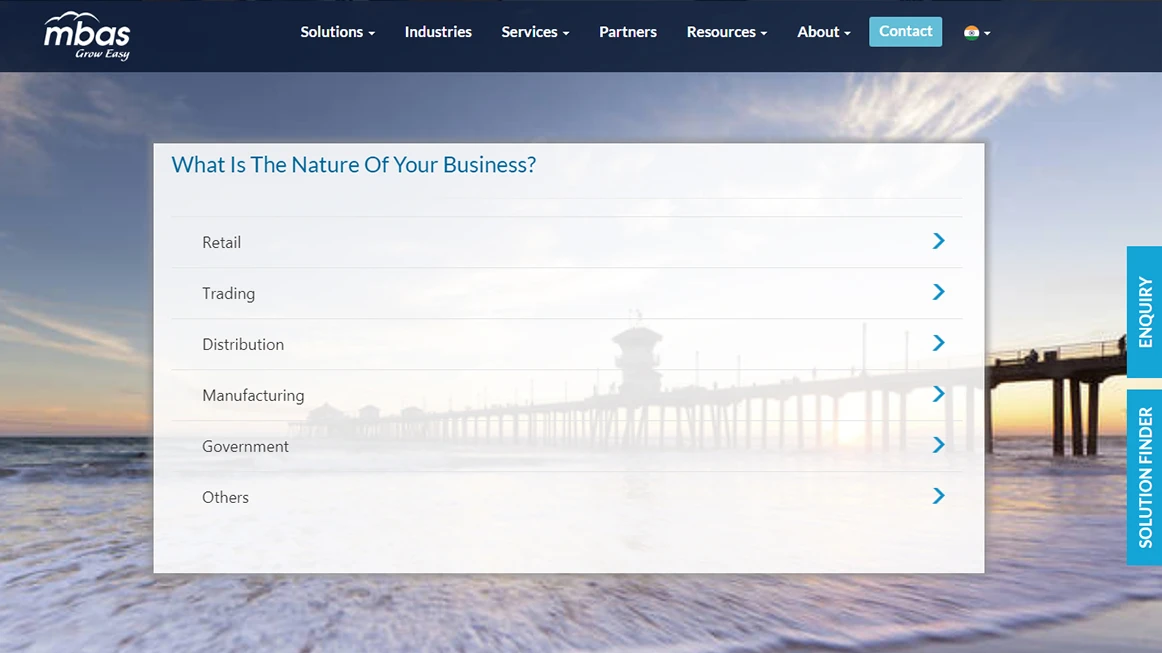This screenshot has height=653, width=1162.
Task: Expand the Services dropdown menu
Action: coord(535,32)
